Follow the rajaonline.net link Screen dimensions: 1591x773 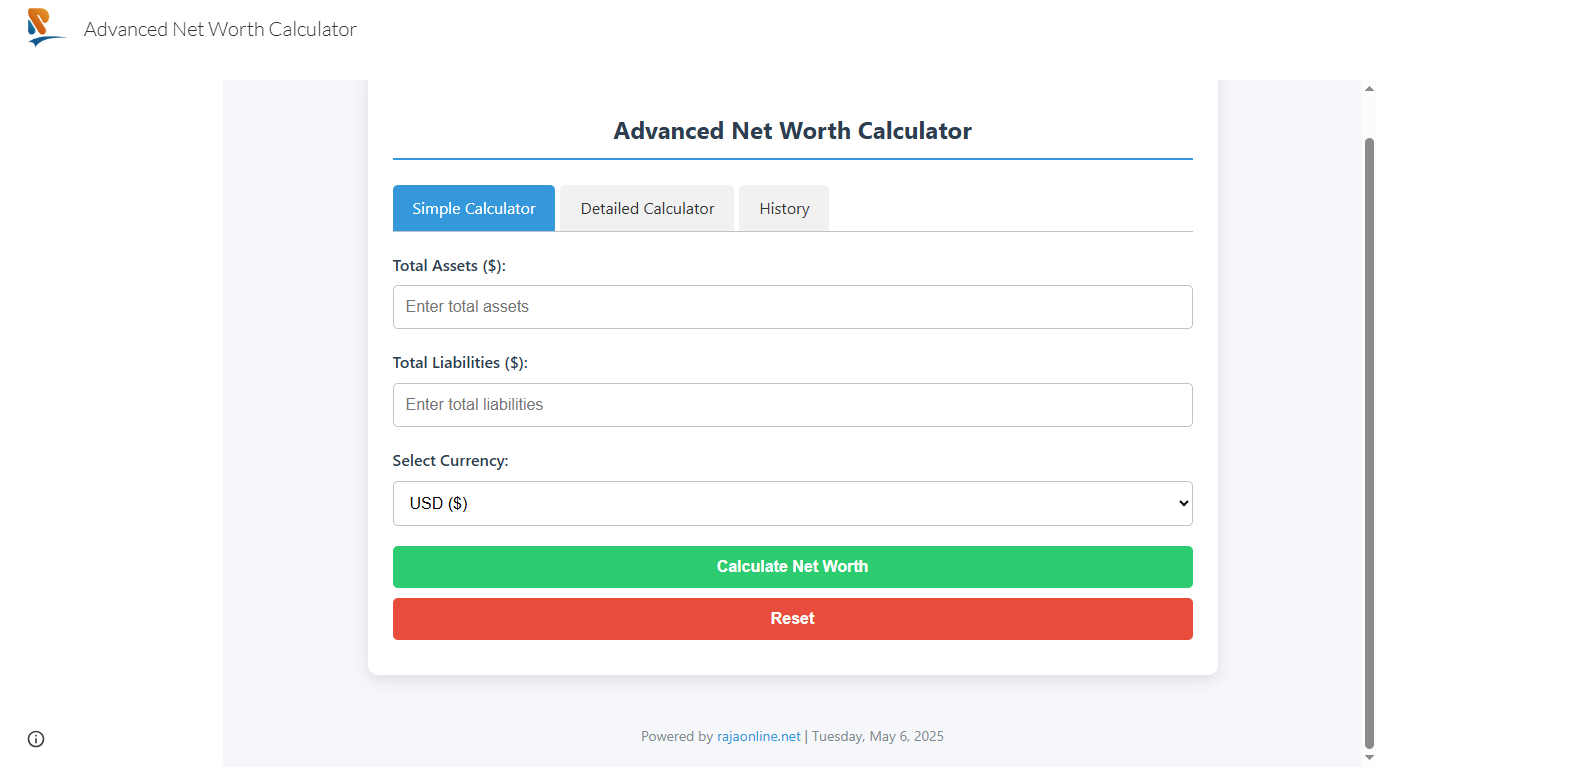click(759, 736)
